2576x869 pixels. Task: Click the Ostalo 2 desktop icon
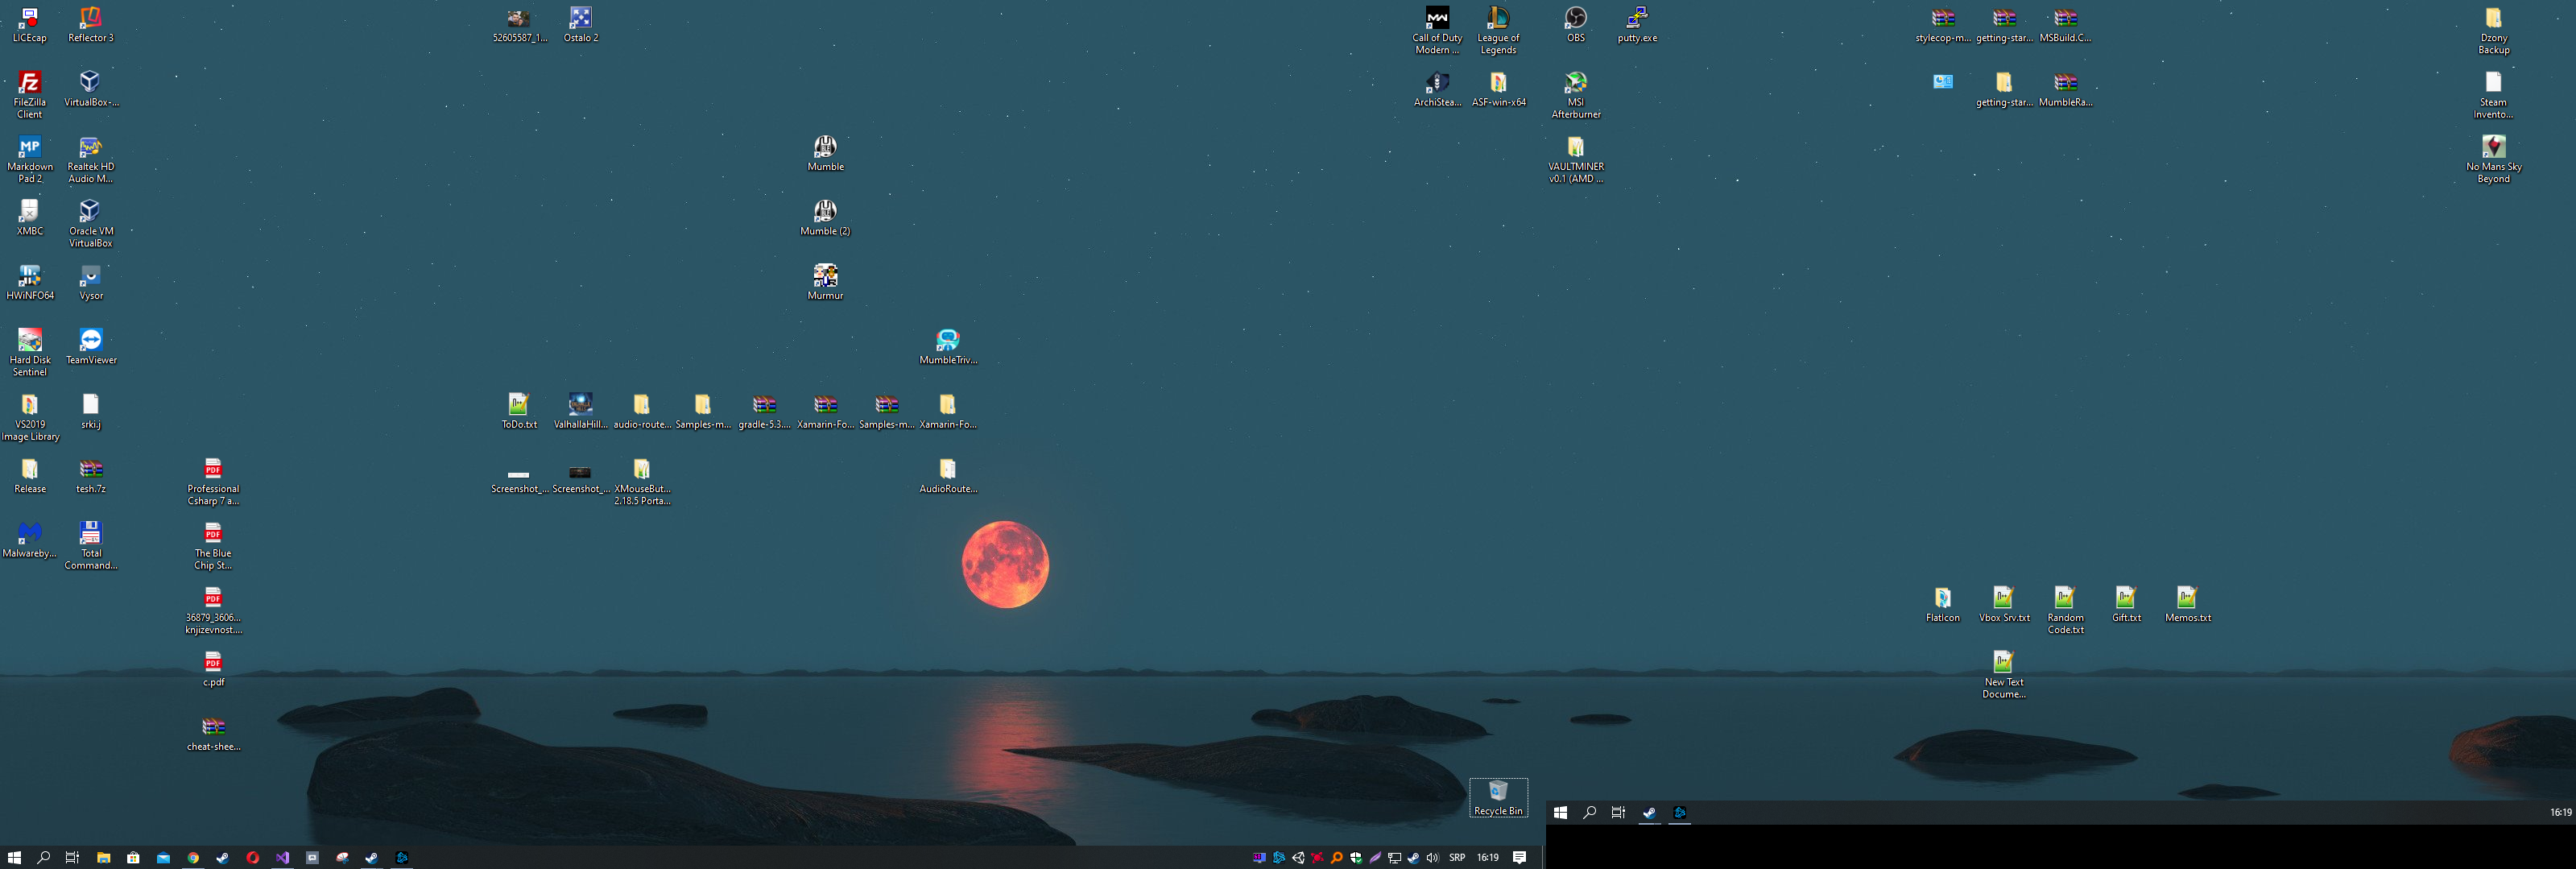pyautogui.click(x=580, y=25)
